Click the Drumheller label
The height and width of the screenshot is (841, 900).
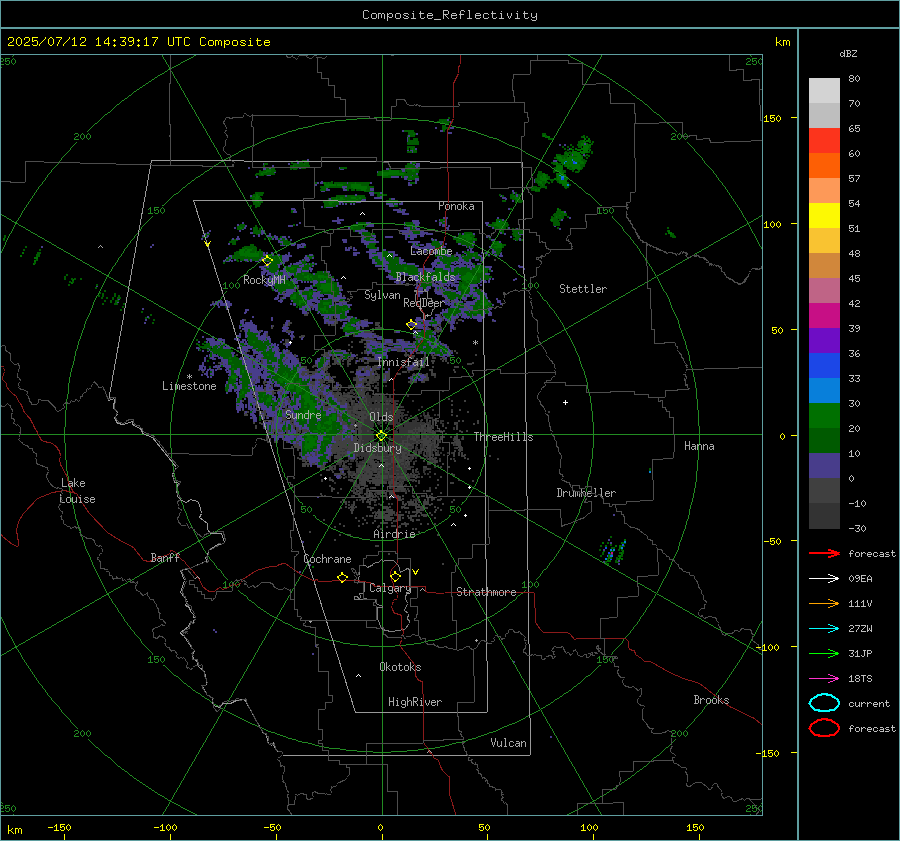(586, 493)
